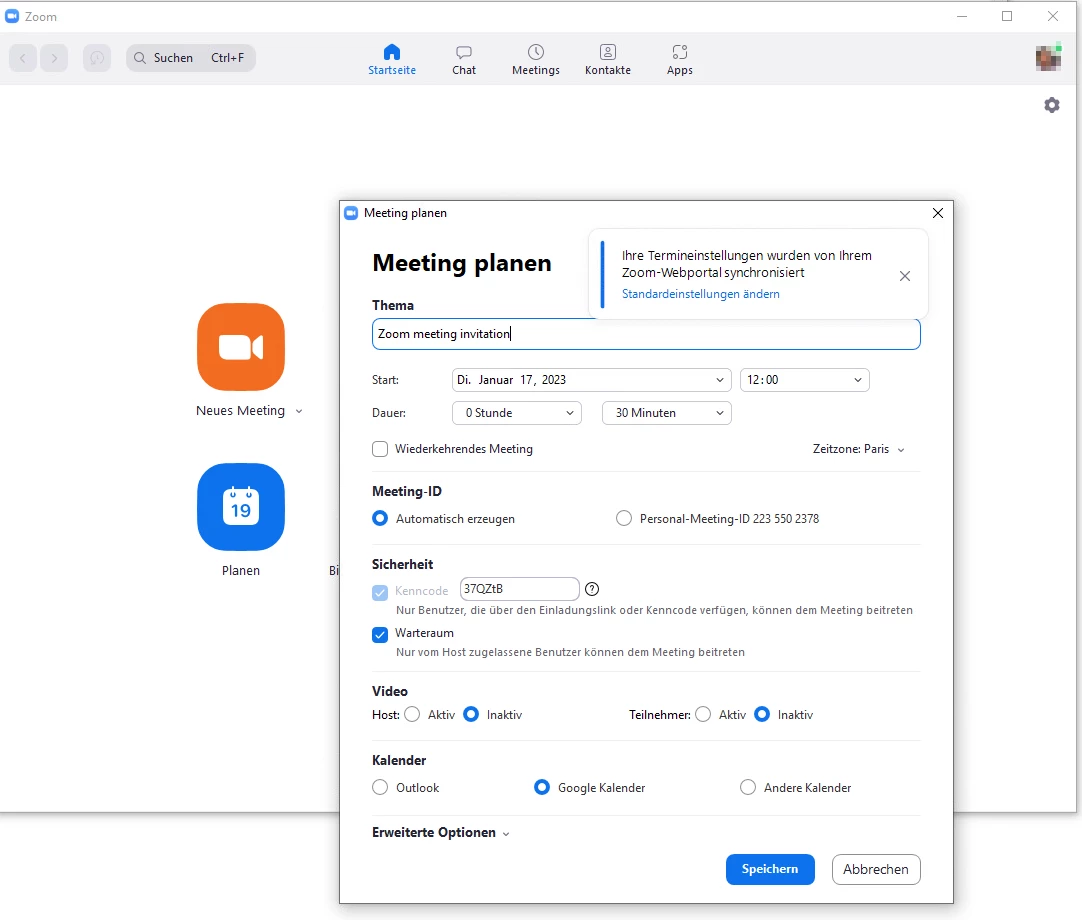Open the Apps tab
The width and height of the screenshot is (1082, 920).
(x=680, y=59)
